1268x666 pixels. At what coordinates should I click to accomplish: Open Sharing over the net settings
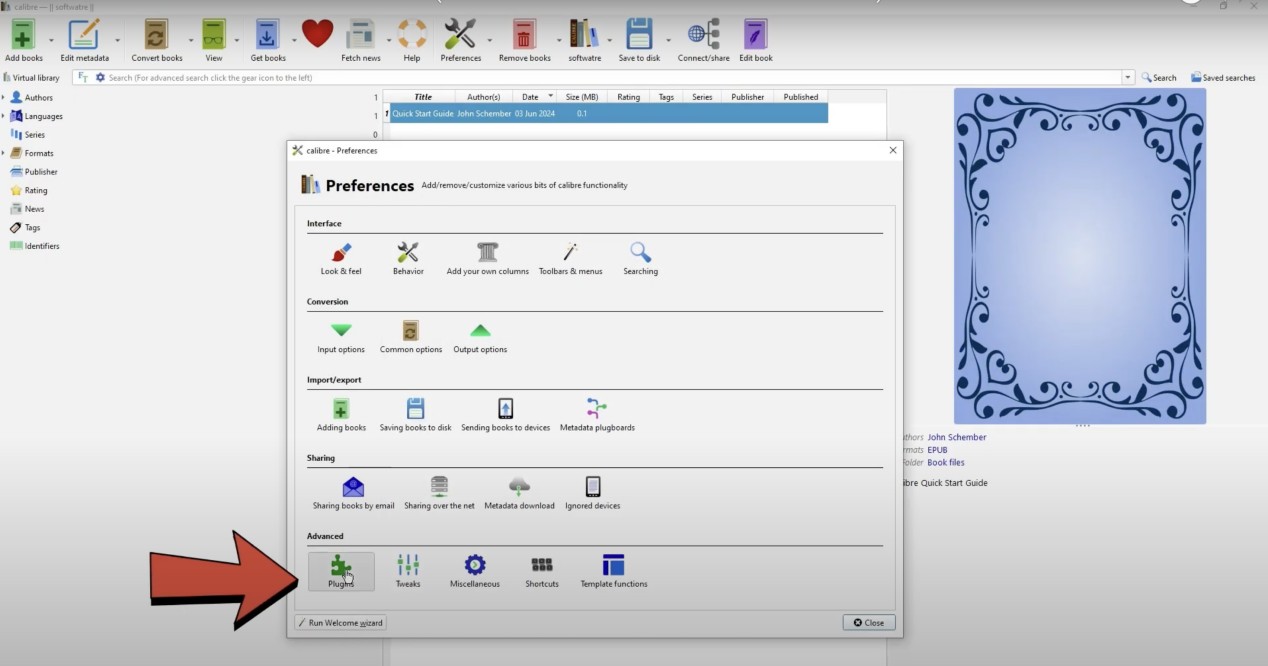pos(439,493)
